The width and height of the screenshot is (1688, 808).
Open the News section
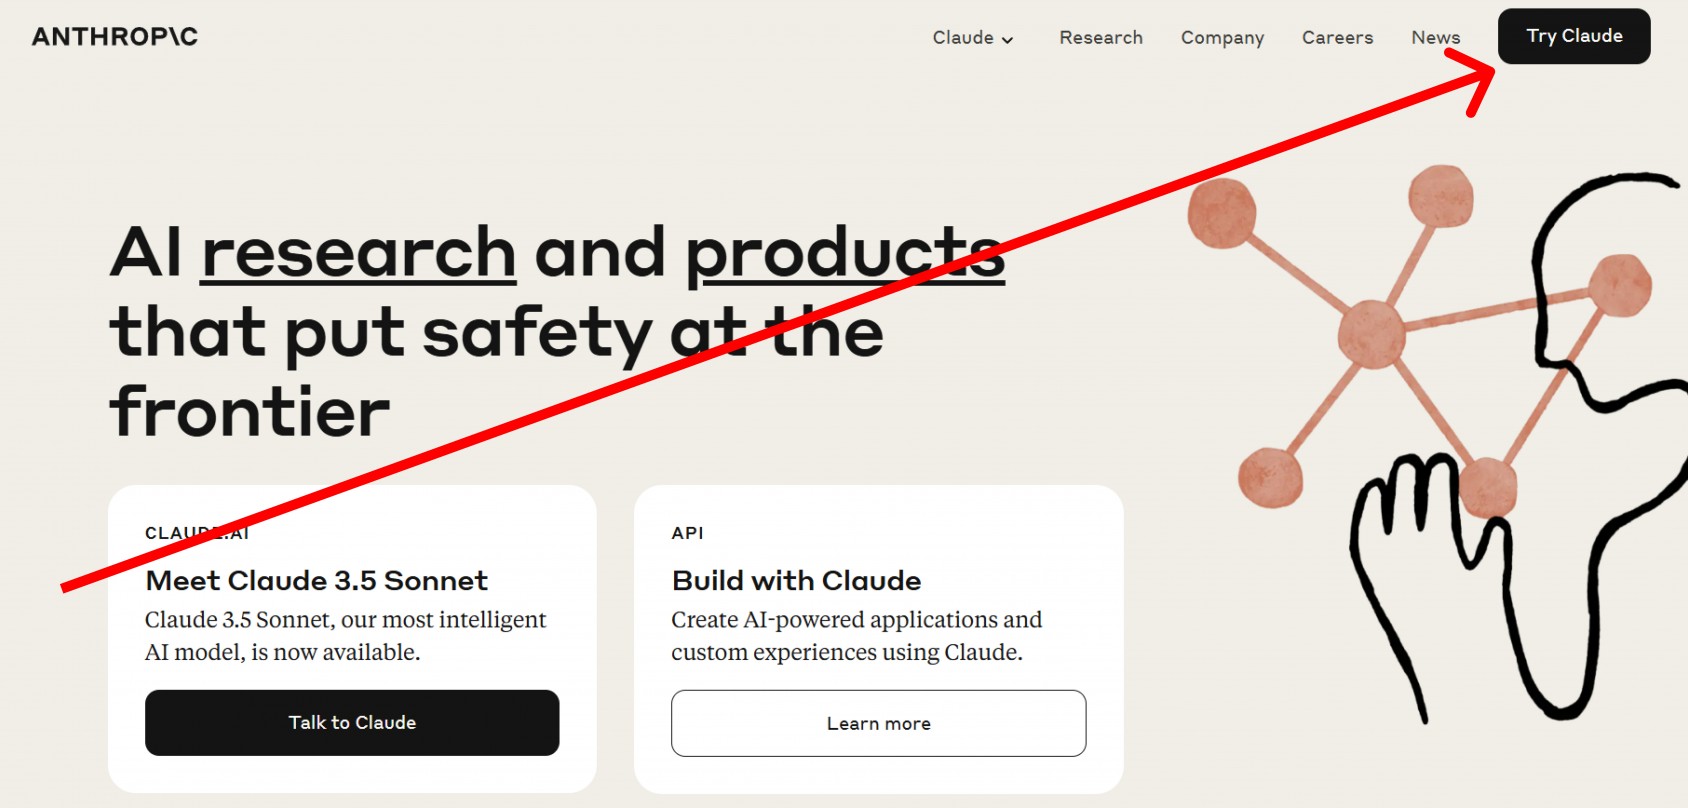tap(1435, 37)
